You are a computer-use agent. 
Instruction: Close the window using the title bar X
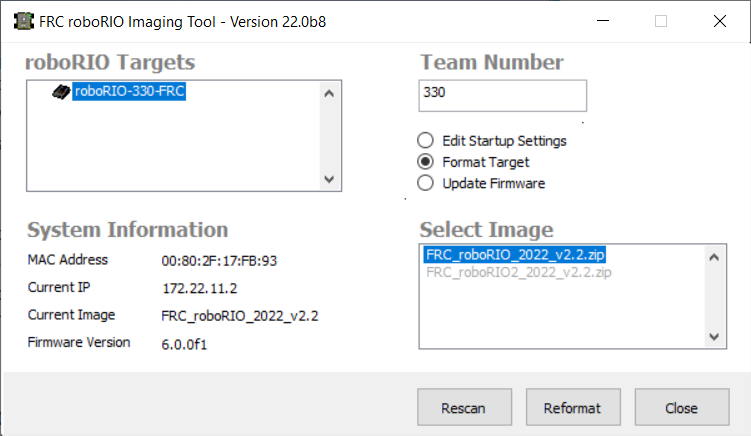click(720, 21)
